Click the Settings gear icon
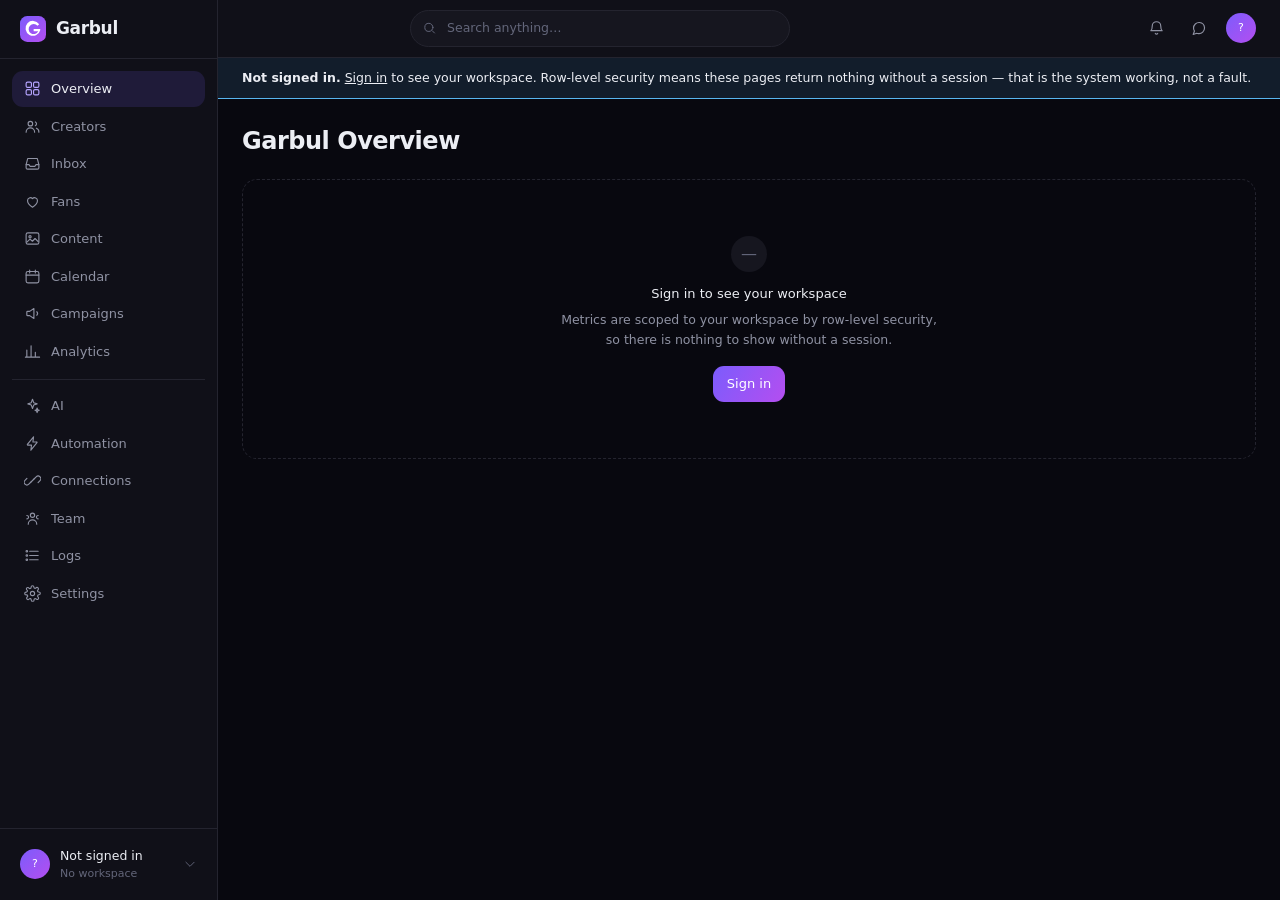1280x900 pixels. click(x=32, y=594)
